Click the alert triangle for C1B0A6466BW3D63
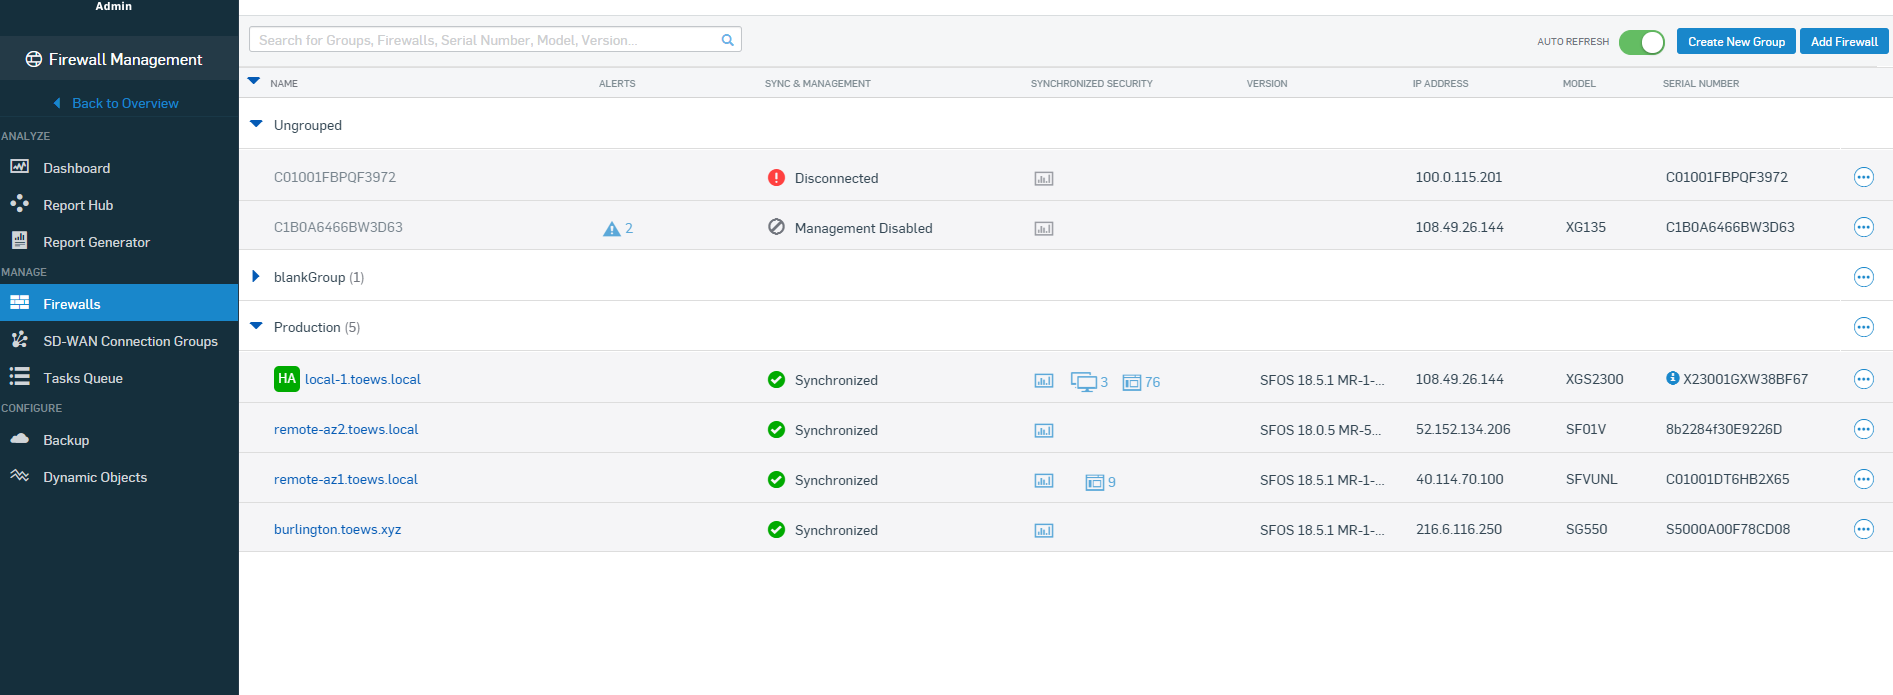 point(612,229)
